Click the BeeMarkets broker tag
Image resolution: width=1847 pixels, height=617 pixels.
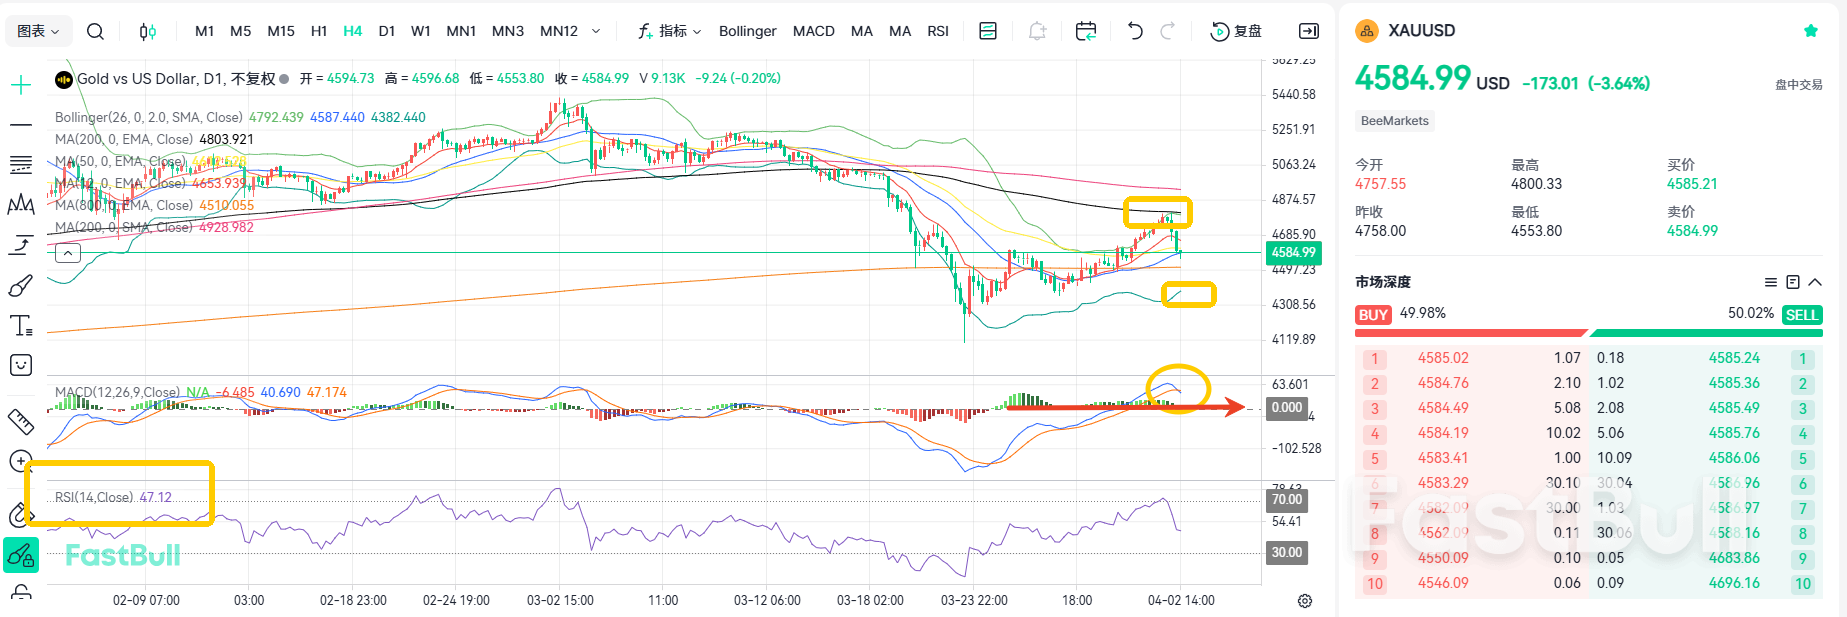click(1395, 121)
